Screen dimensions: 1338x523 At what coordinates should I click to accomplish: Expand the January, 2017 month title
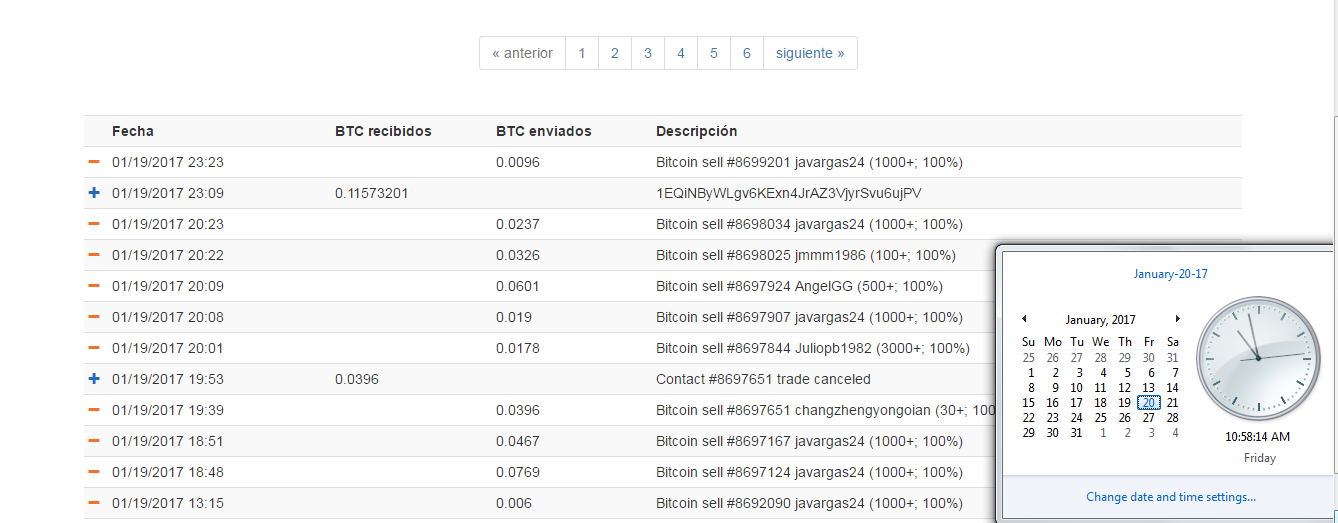[x=1101, y=320]
